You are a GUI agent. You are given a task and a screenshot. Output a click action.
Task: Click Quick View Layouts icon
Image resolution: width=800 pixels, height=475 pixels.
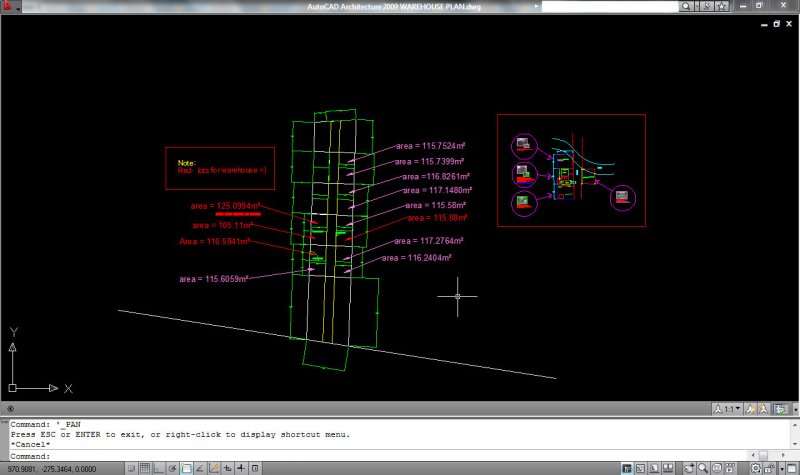(x=654, y=468)
